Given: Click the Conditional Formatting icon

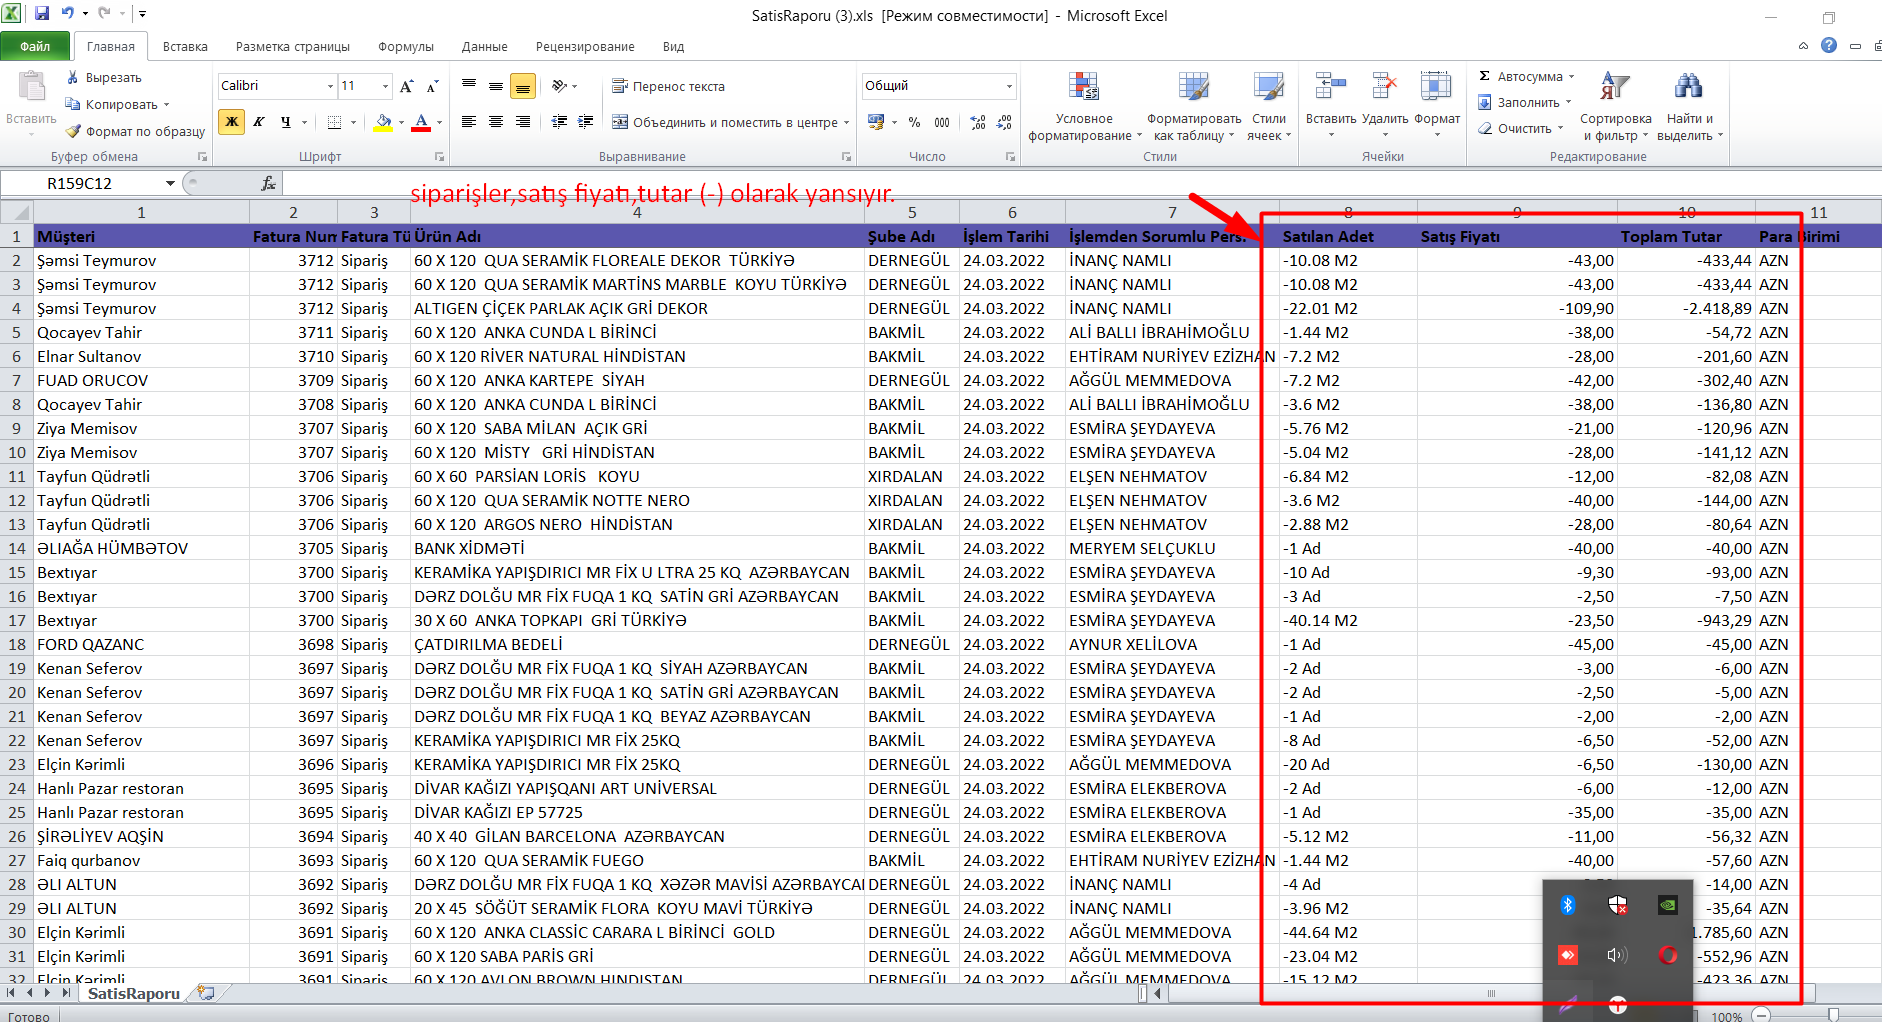Looking at the screenshot, I should (1083, 88).
